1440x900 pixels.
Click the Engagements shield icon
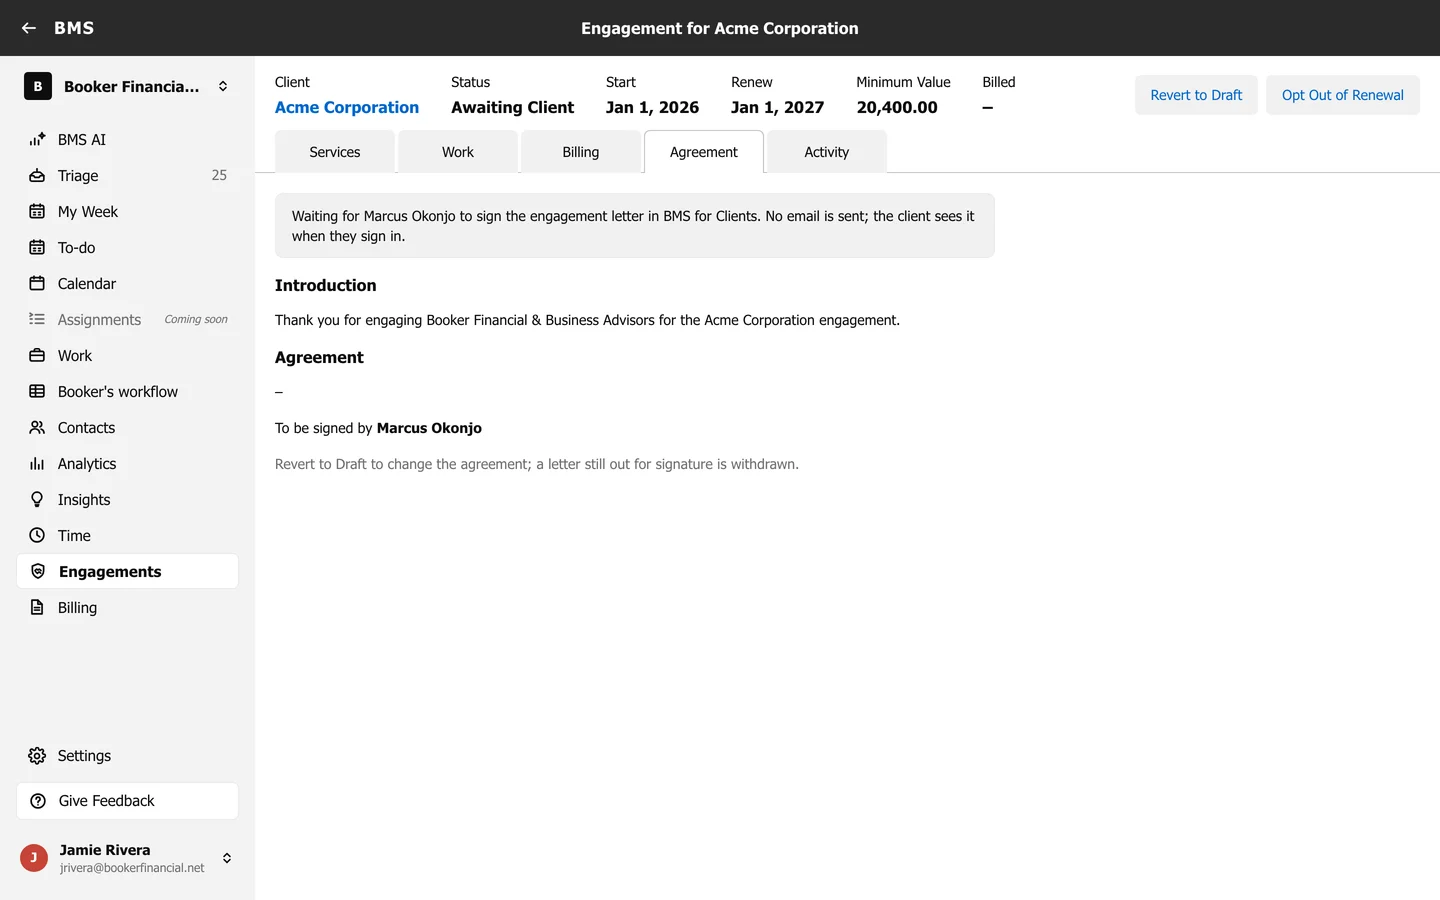(38, 571)
